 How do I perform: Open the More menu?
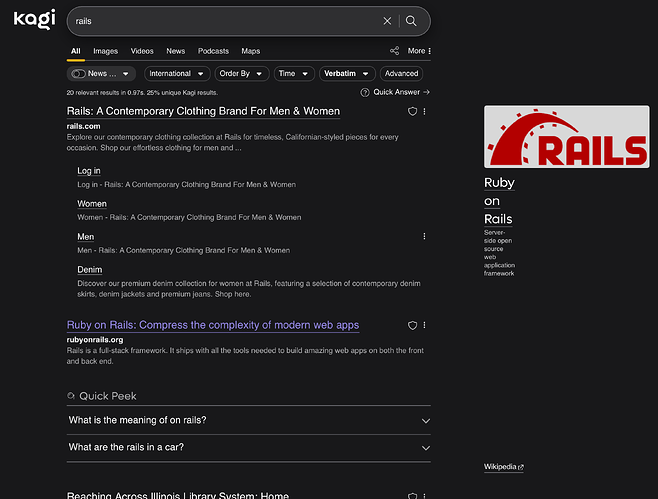pos(419,51)
